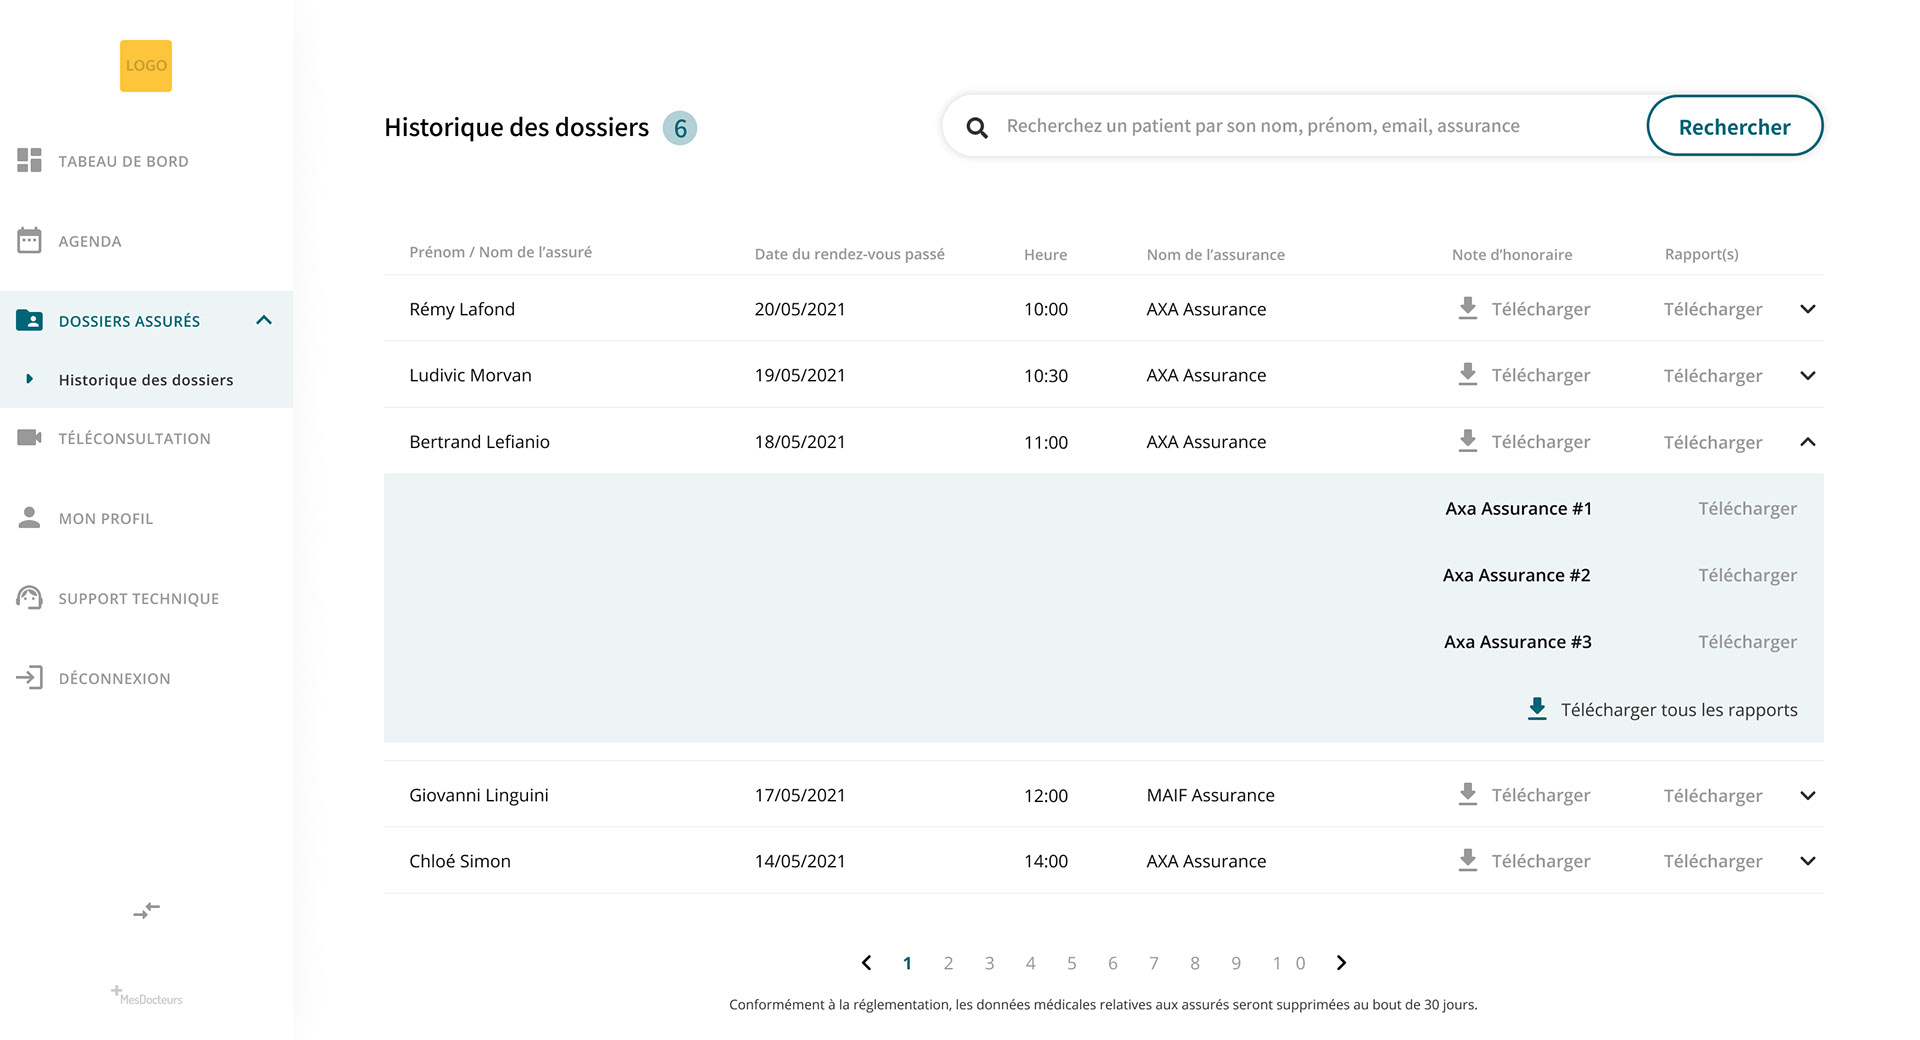Open Support technique menu item
The image size is (1920, 1040).
click(139, 598)
